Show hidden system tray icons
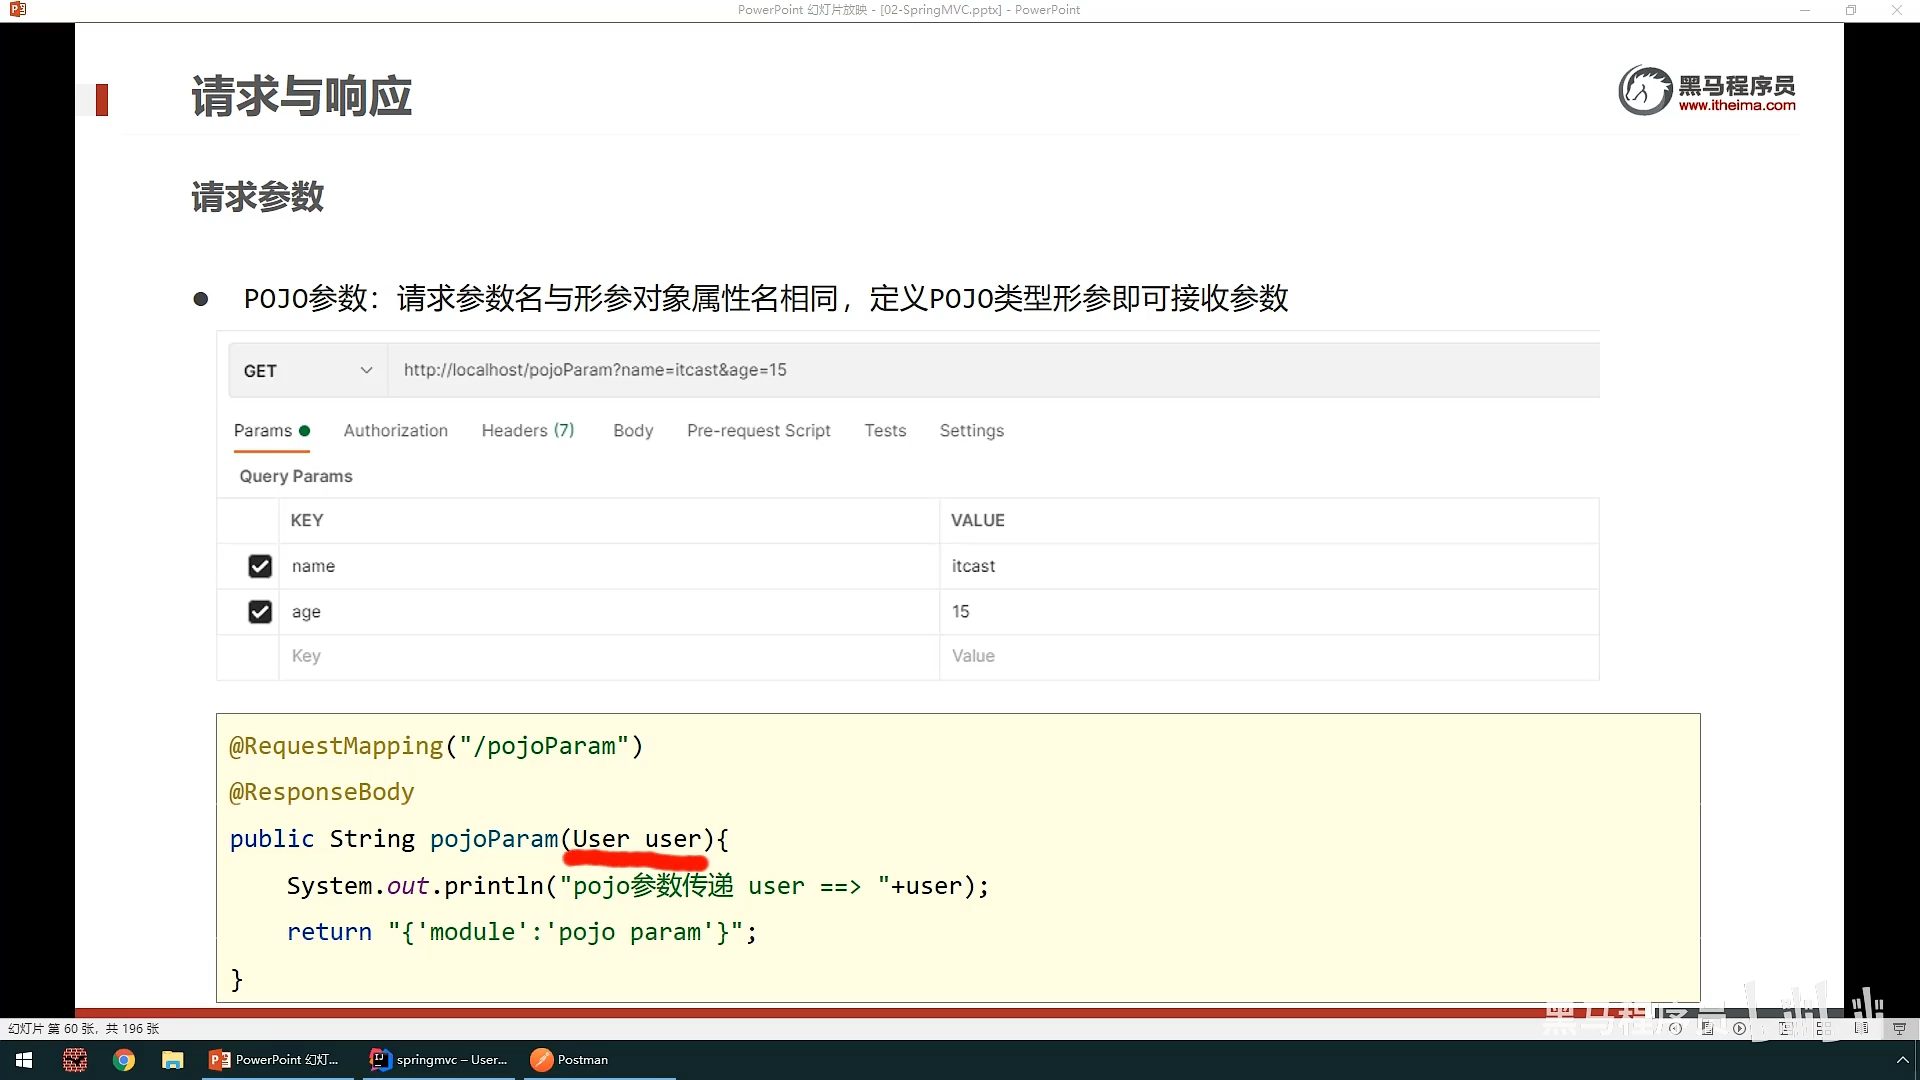1920x1080 pixels. point(1902,1060)
